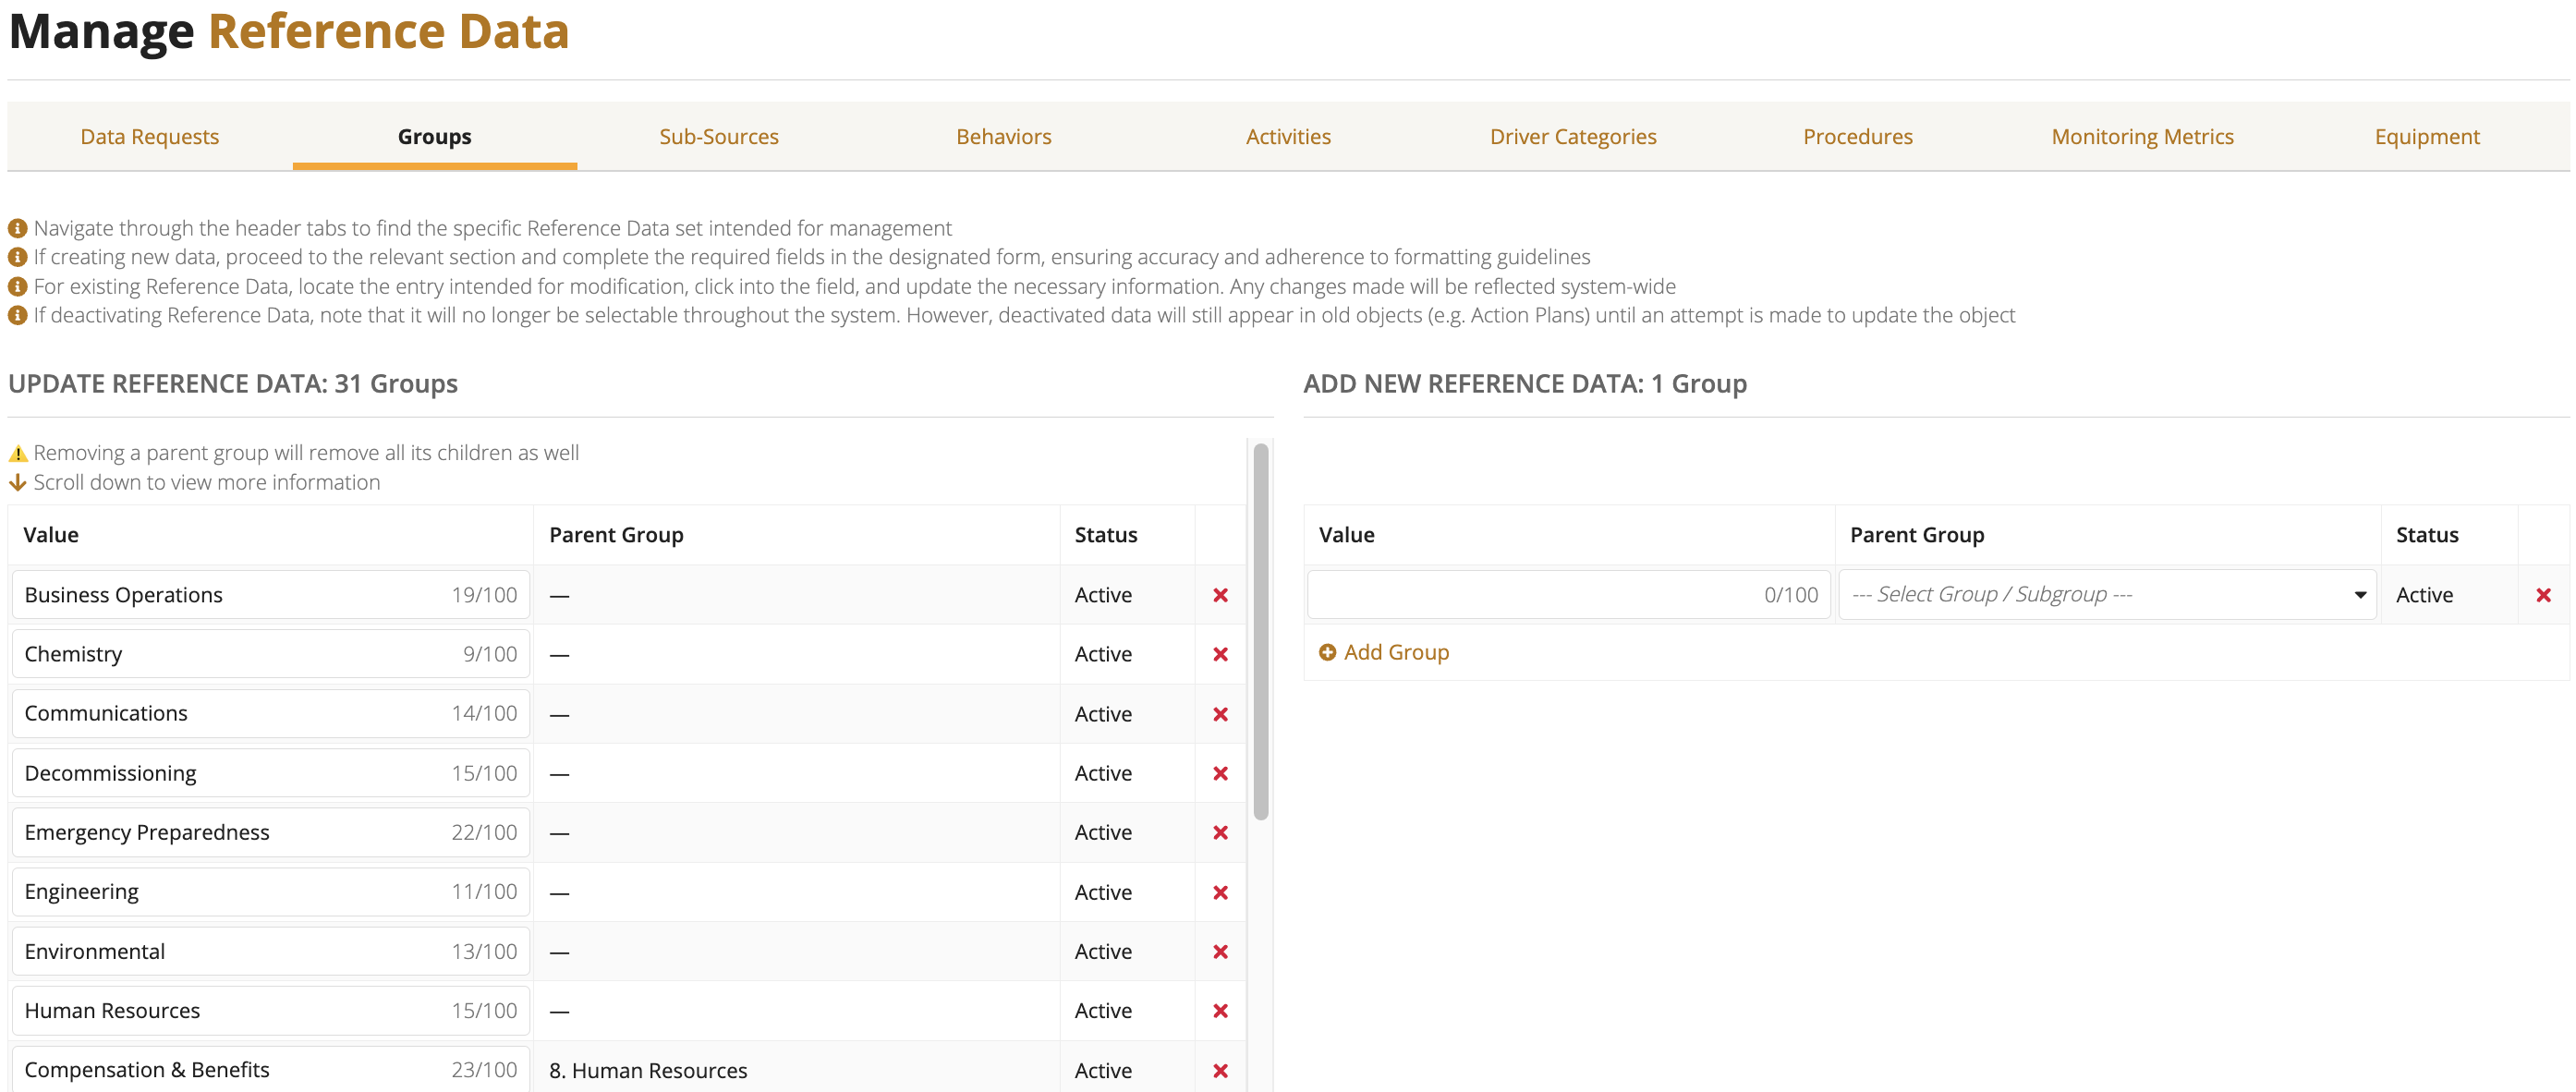2576x1092 pixels.
Task: Click red X beside Decommissioning
Action: [1220, 773]
